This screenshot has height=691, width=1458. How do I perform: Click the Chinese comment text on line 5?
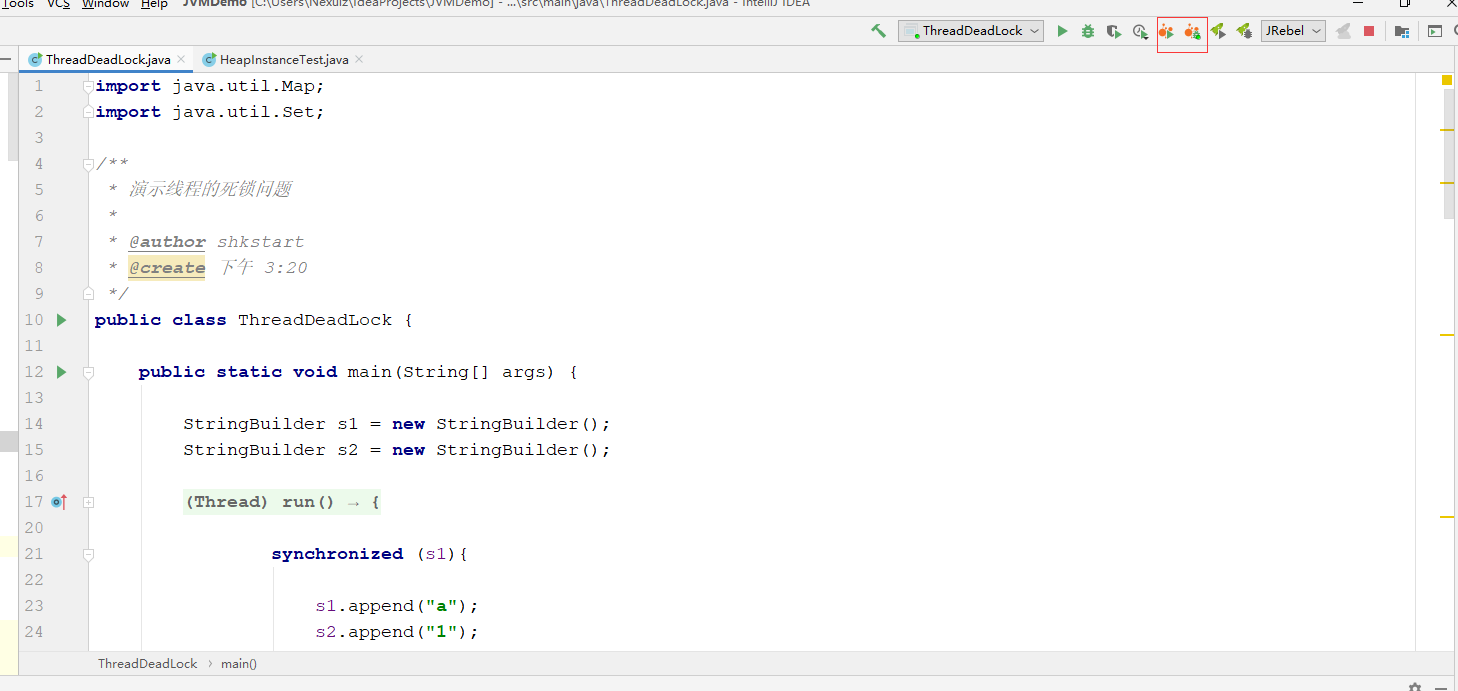[x=210, y=190]
